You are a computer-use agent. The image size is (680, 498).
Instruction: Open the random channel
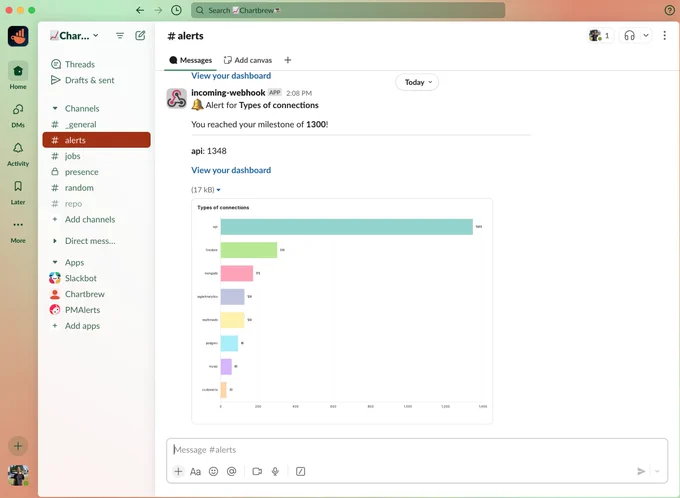click(x=96, y=188)
